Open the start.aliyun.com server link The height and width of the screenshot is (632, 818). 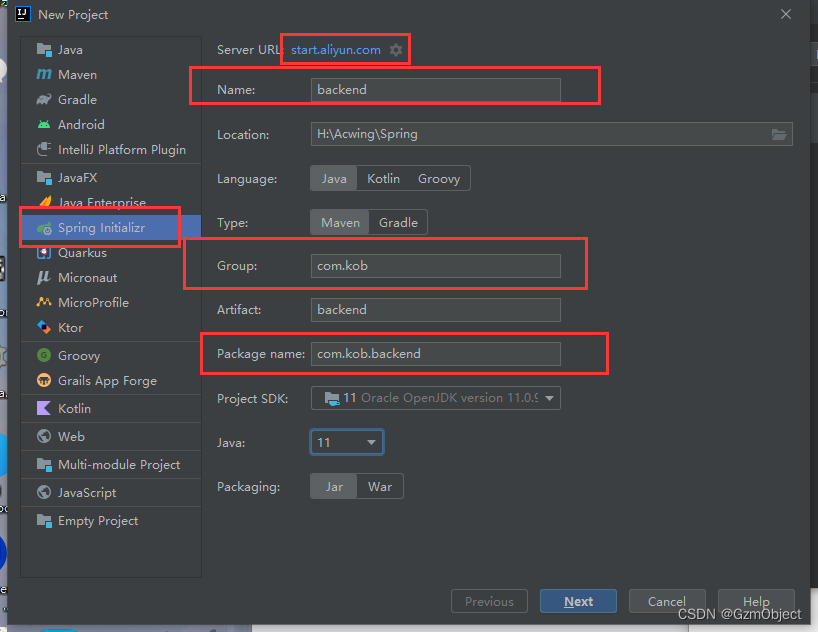coord(335,50)
